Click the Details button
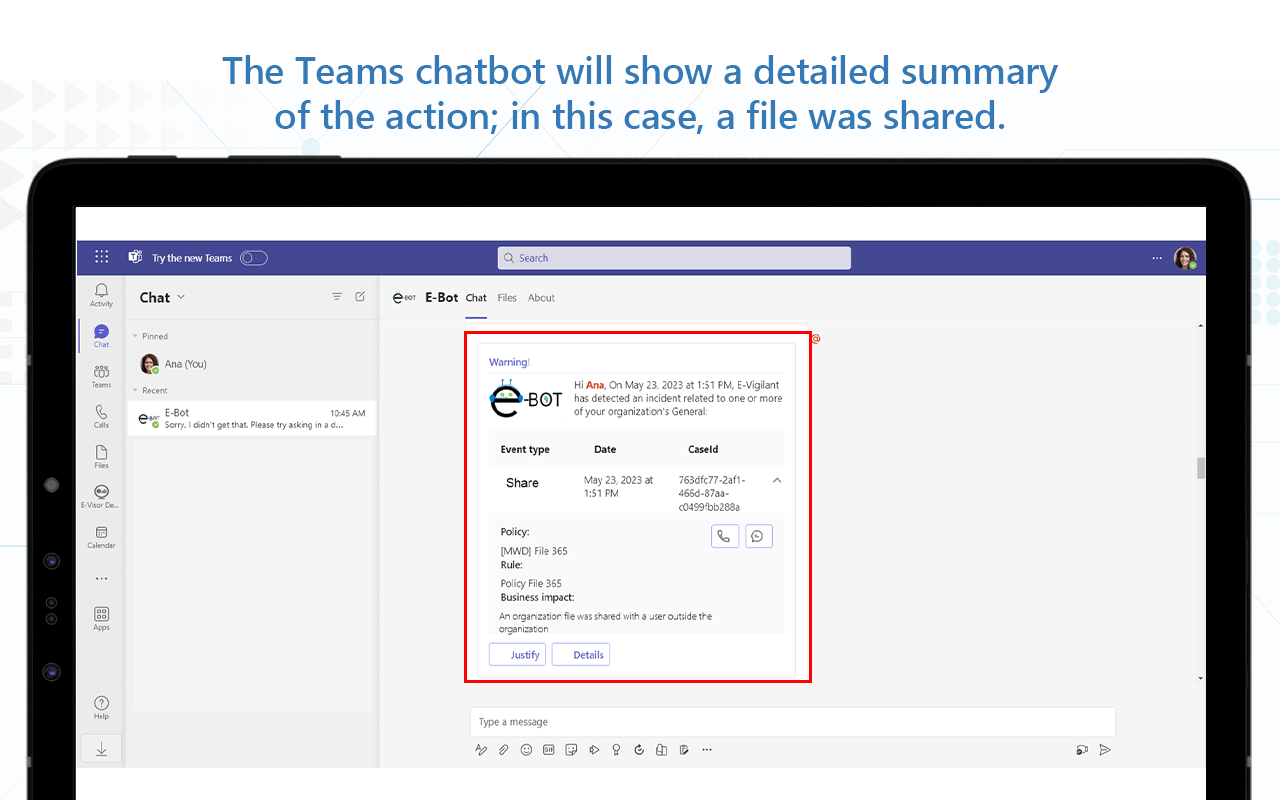 581,655
